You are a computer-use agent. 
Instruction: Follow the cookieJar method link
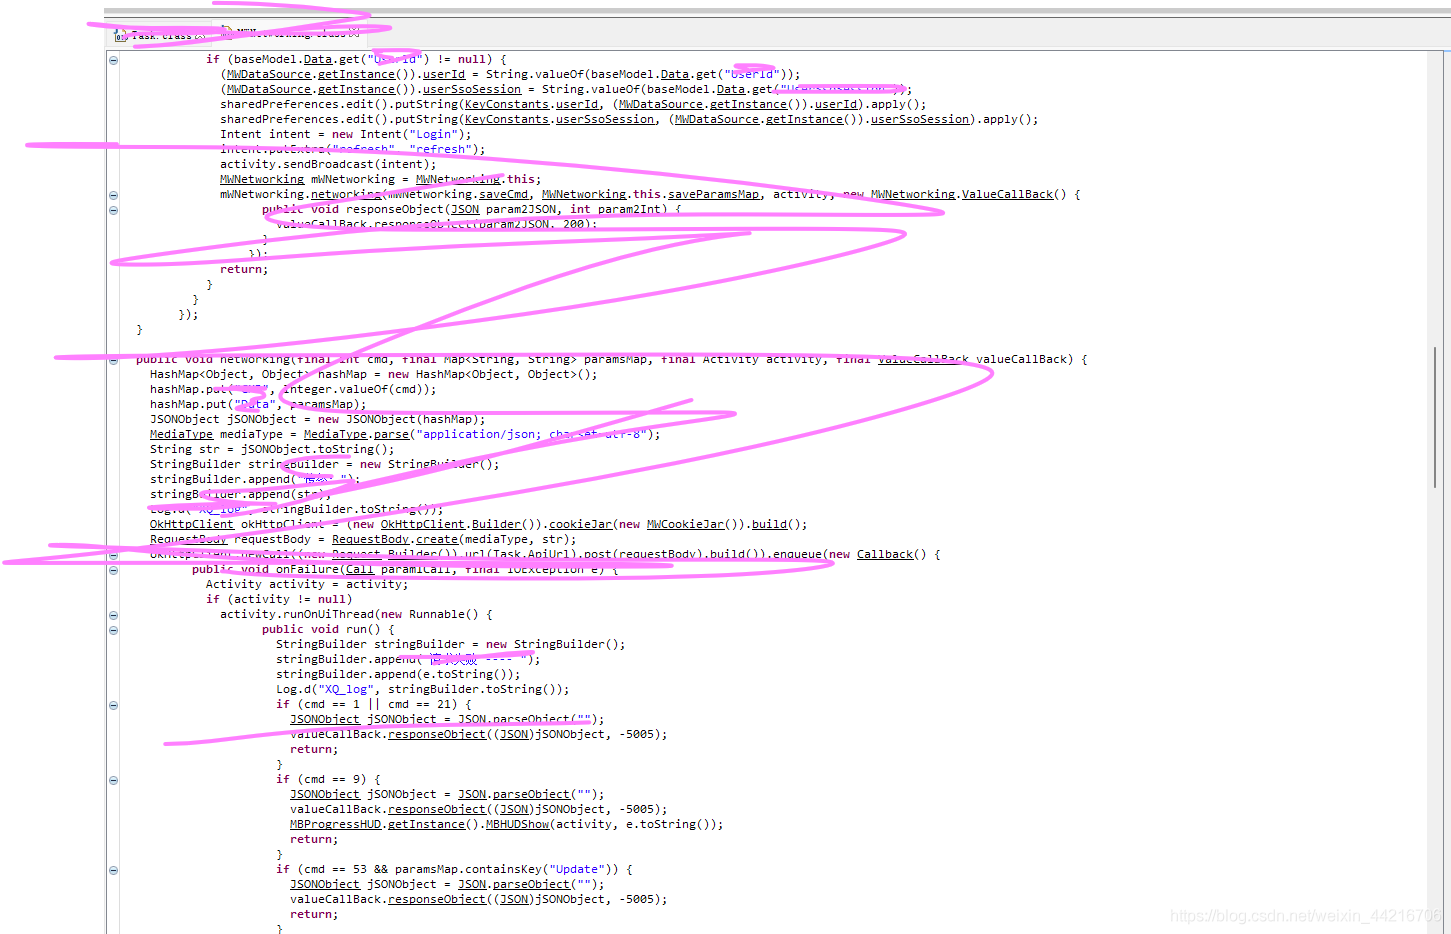point(580,524)
